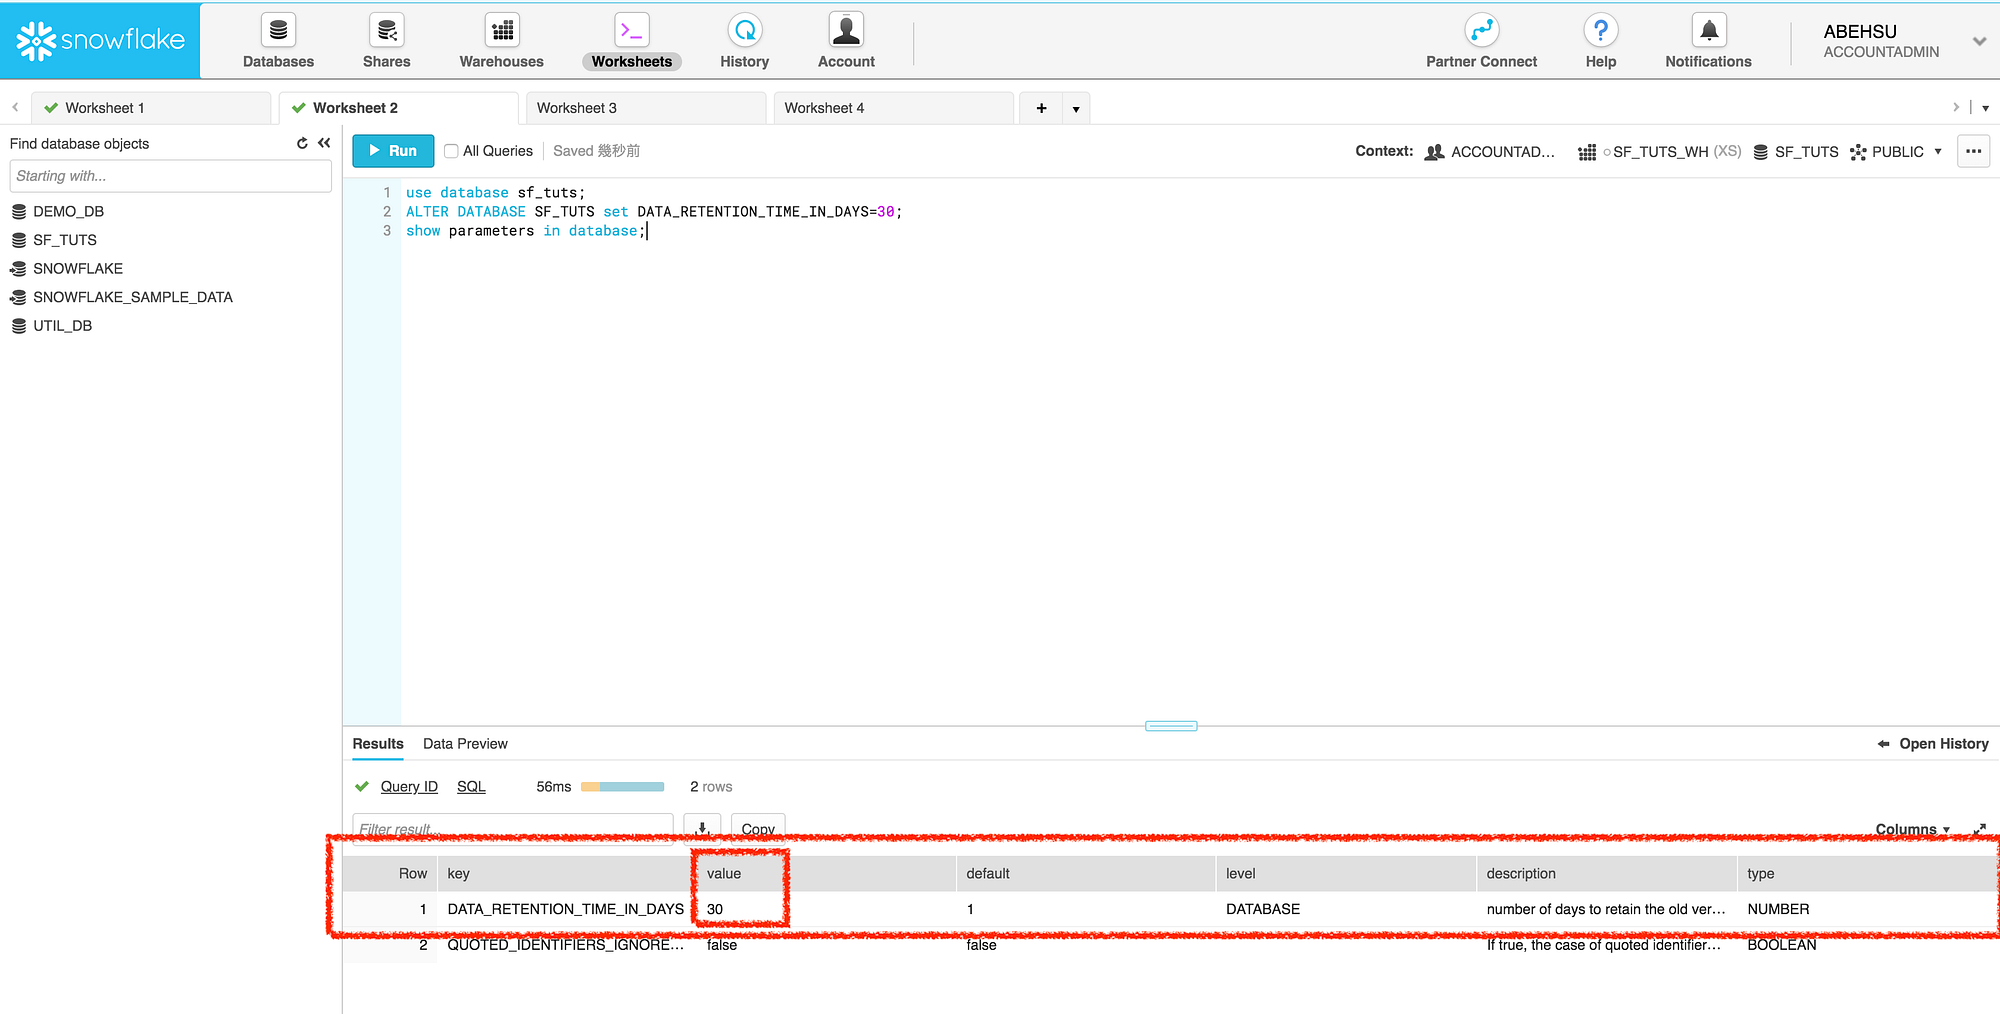Open the Databases page icon
The width and height of the screenshot is (2000, 1014).
click(278, 30)
